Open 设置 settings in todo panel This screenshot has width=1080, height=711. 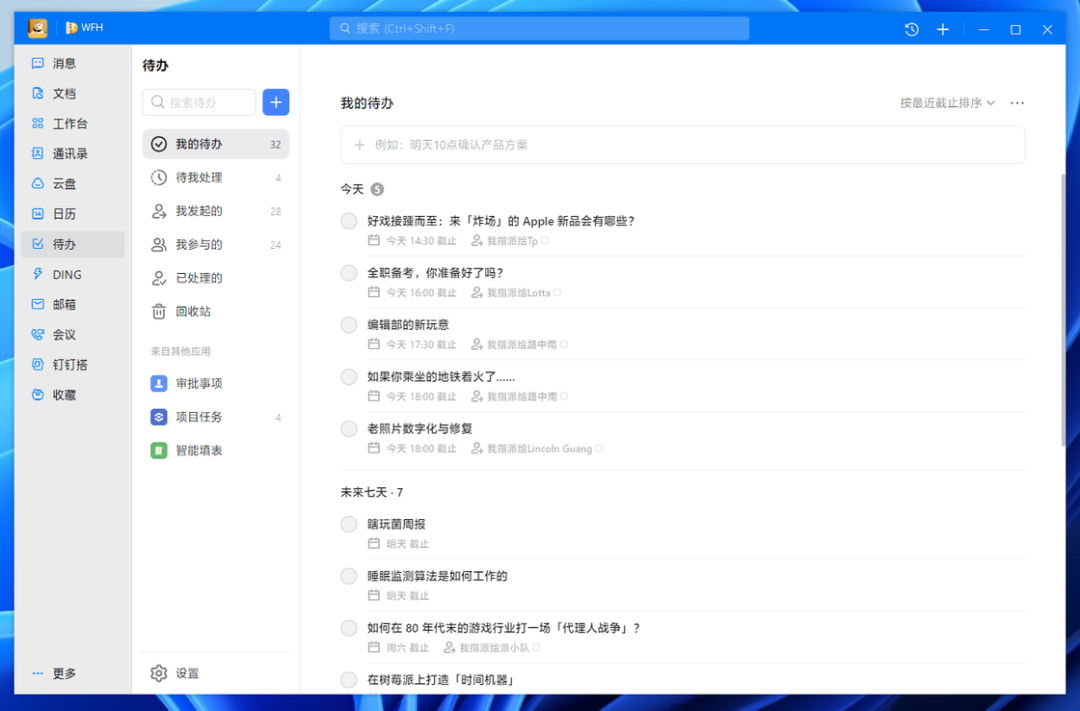click(x=175, y=673)
